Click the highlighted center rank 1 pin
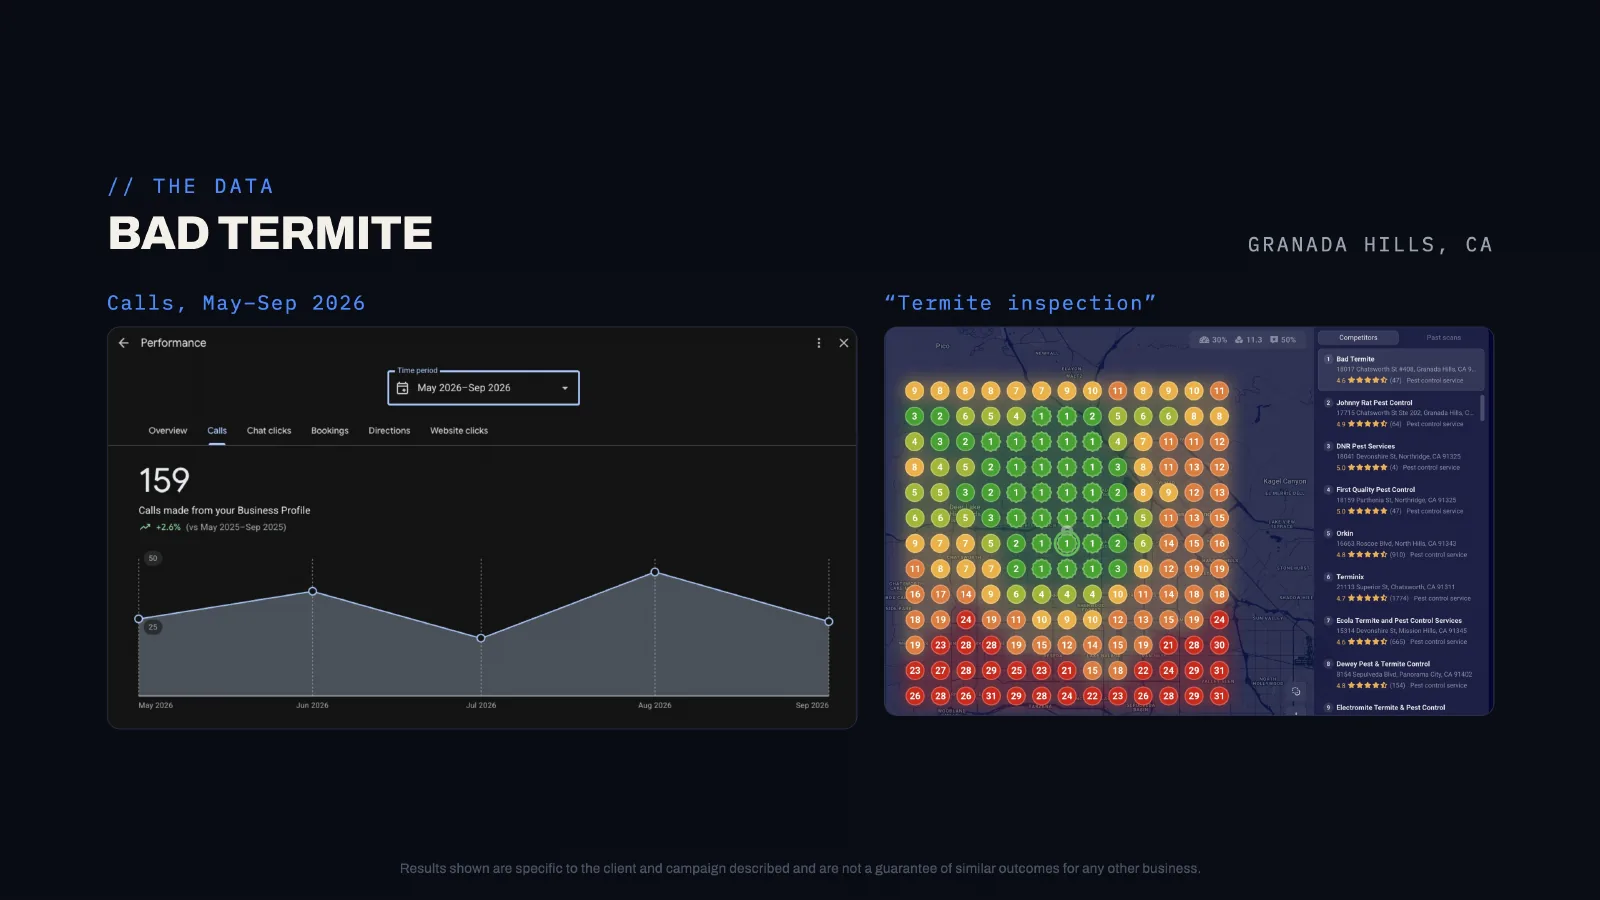The width and height of the screenshot is (1600, 900). point(1067,544)
